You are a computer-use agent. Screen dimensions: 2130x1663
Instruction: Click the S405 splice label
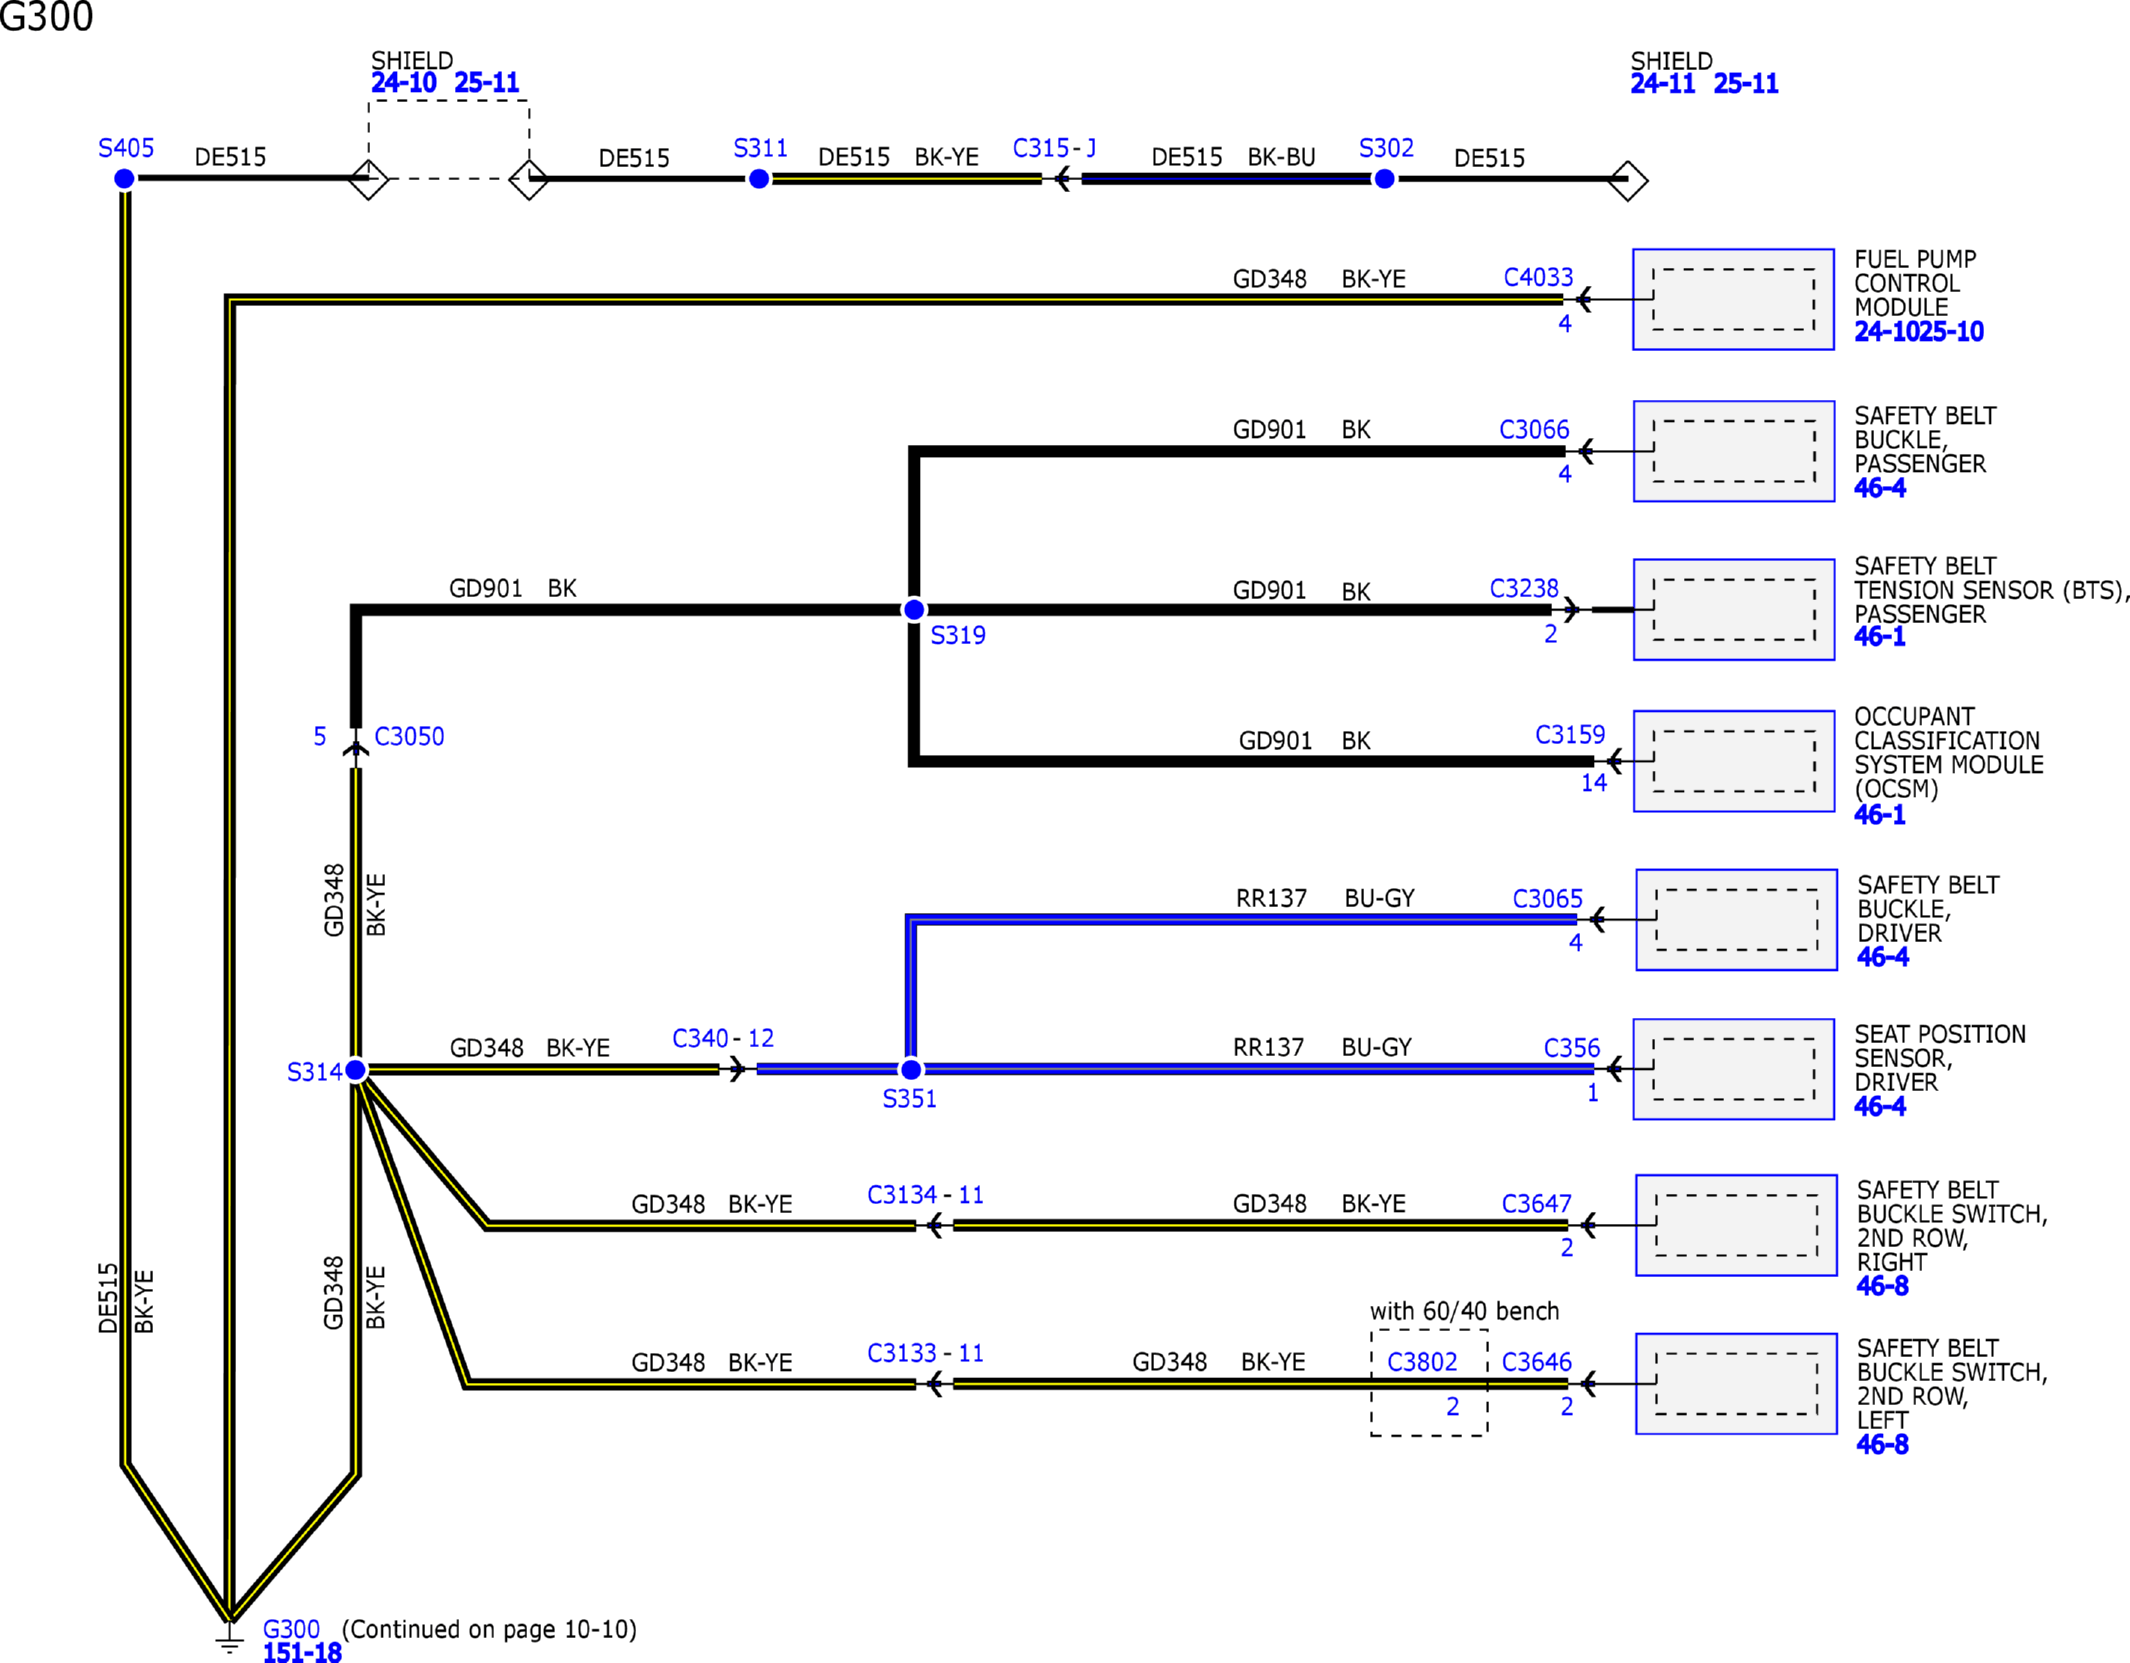(126, 149)
